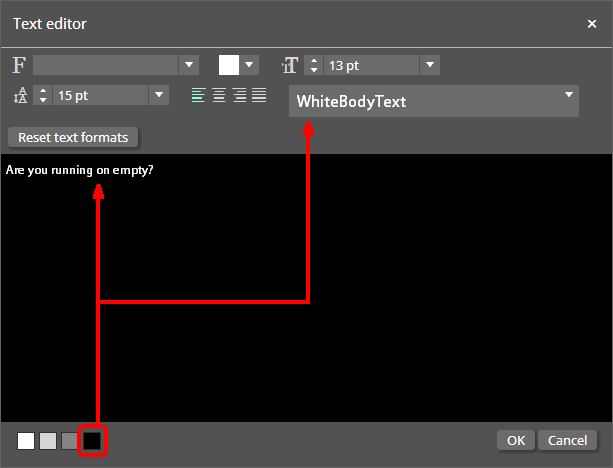
Task: Click the text 'Are you running on empty?'
Action: tap(80, 170)
